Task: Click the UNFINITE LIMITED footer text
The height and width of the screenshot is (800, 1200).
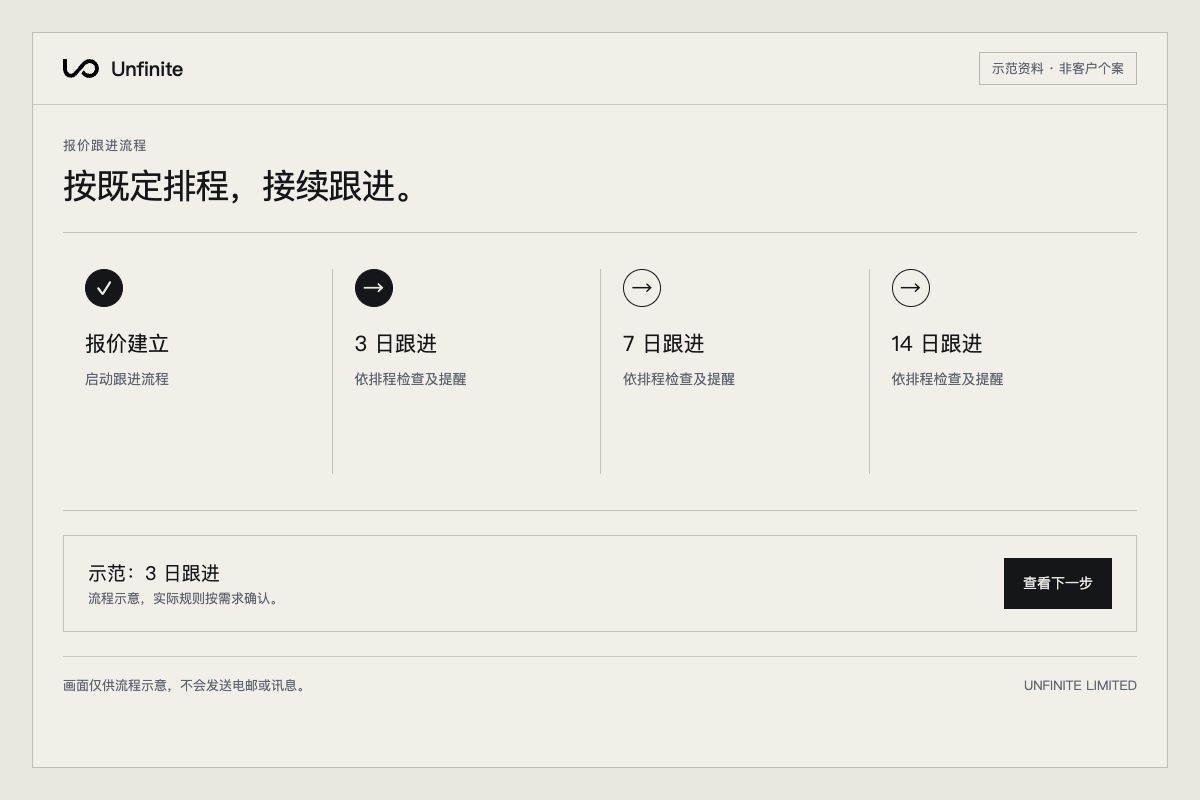Action: 1080,685
